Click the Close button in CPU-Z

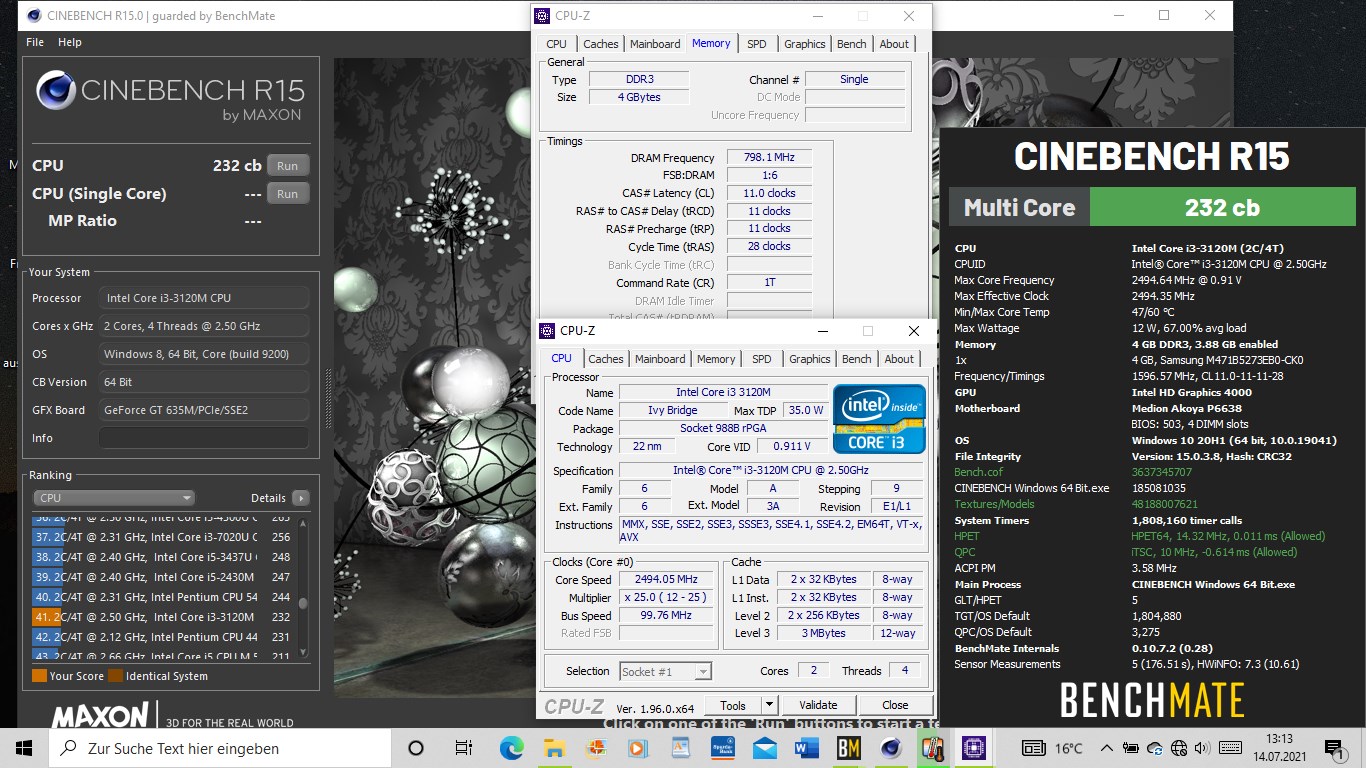[x=895, y=705]
